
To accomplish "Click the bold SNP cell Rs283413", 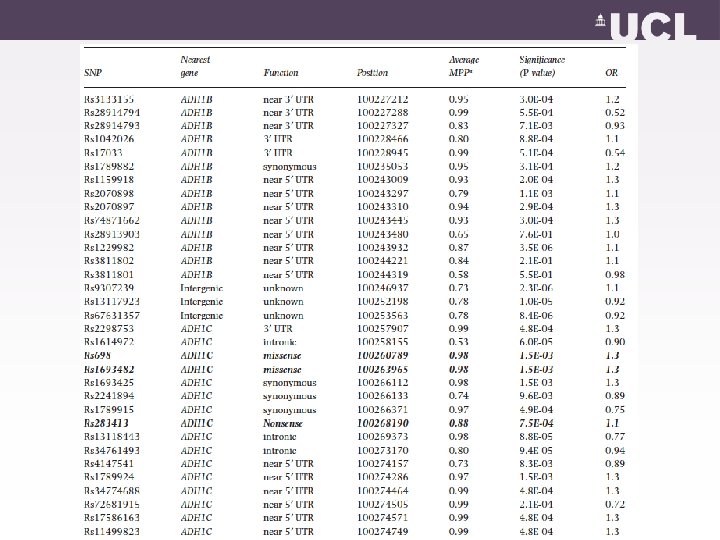I will pos(106,423).
